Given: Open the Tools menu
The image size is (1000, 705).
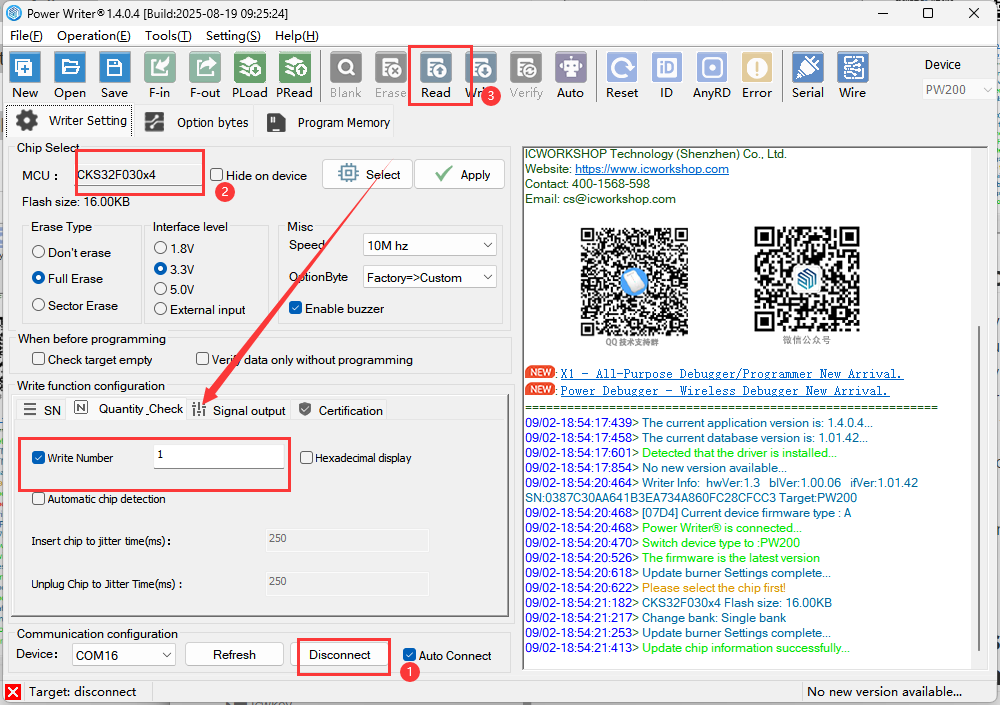Looking at the screenshot, I should [x=168, y=36].
